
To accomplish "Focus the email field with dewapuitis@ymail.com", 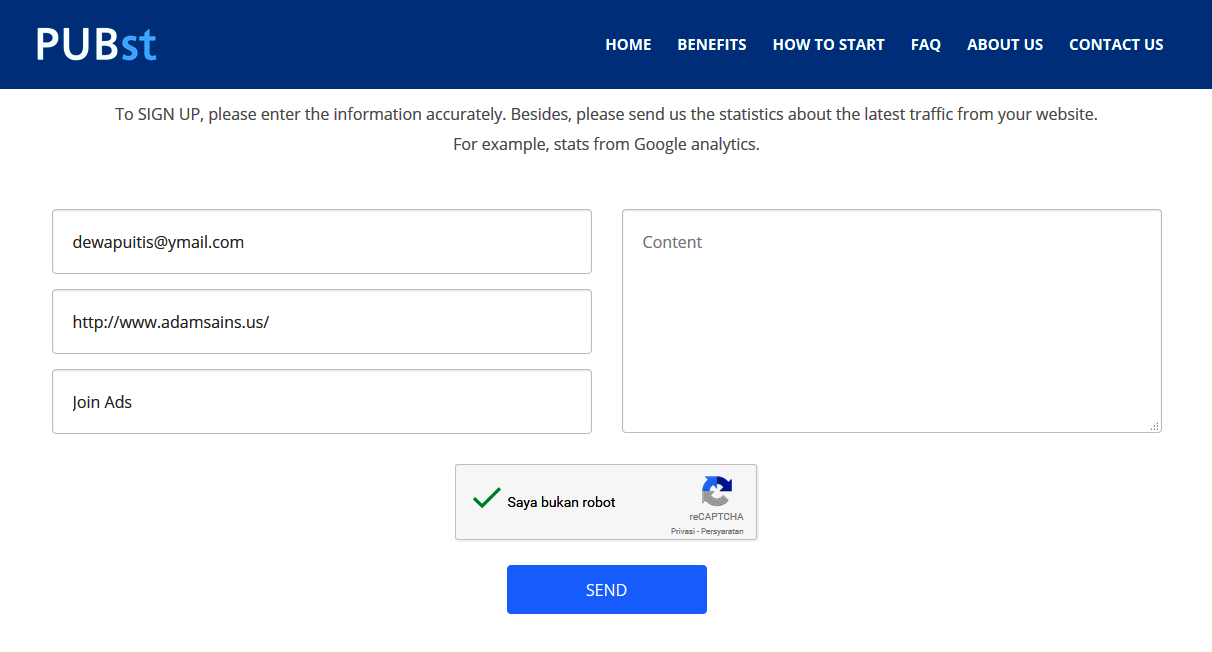I will tap(321, 242).
